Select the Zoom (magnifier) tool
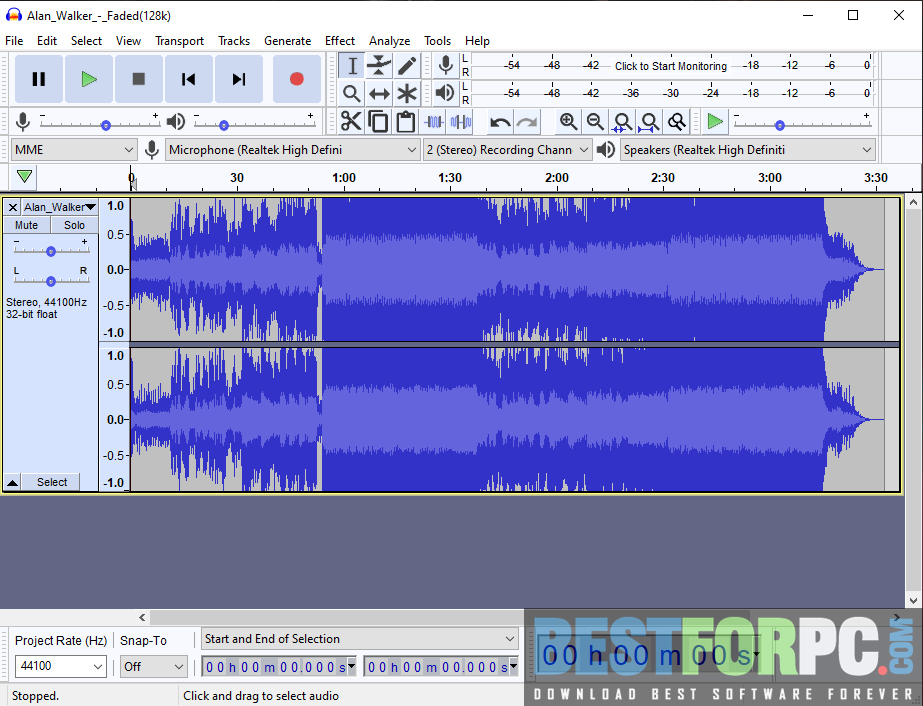This screenshot has height=706, width=923. tap(352, 93)
